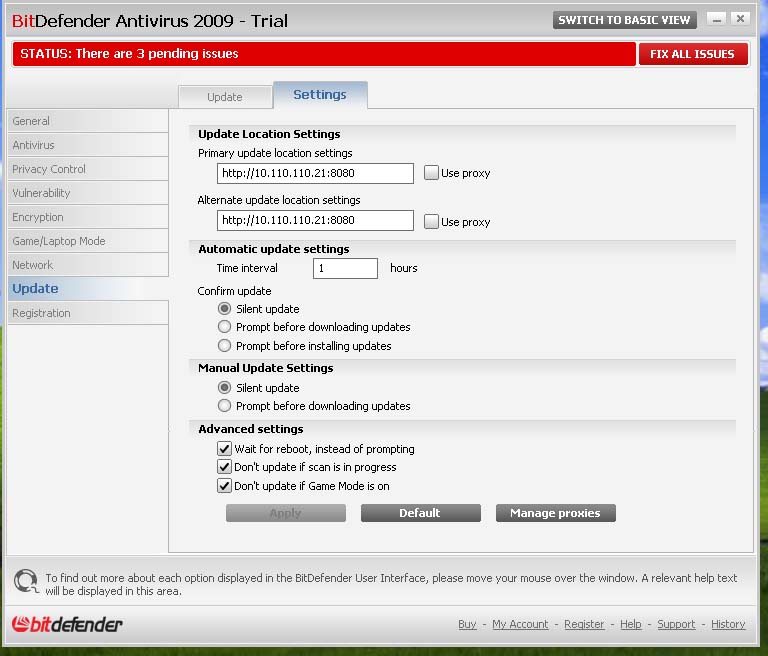Open the Buy link
The image size is (768, 656).
tap(467, 624)
